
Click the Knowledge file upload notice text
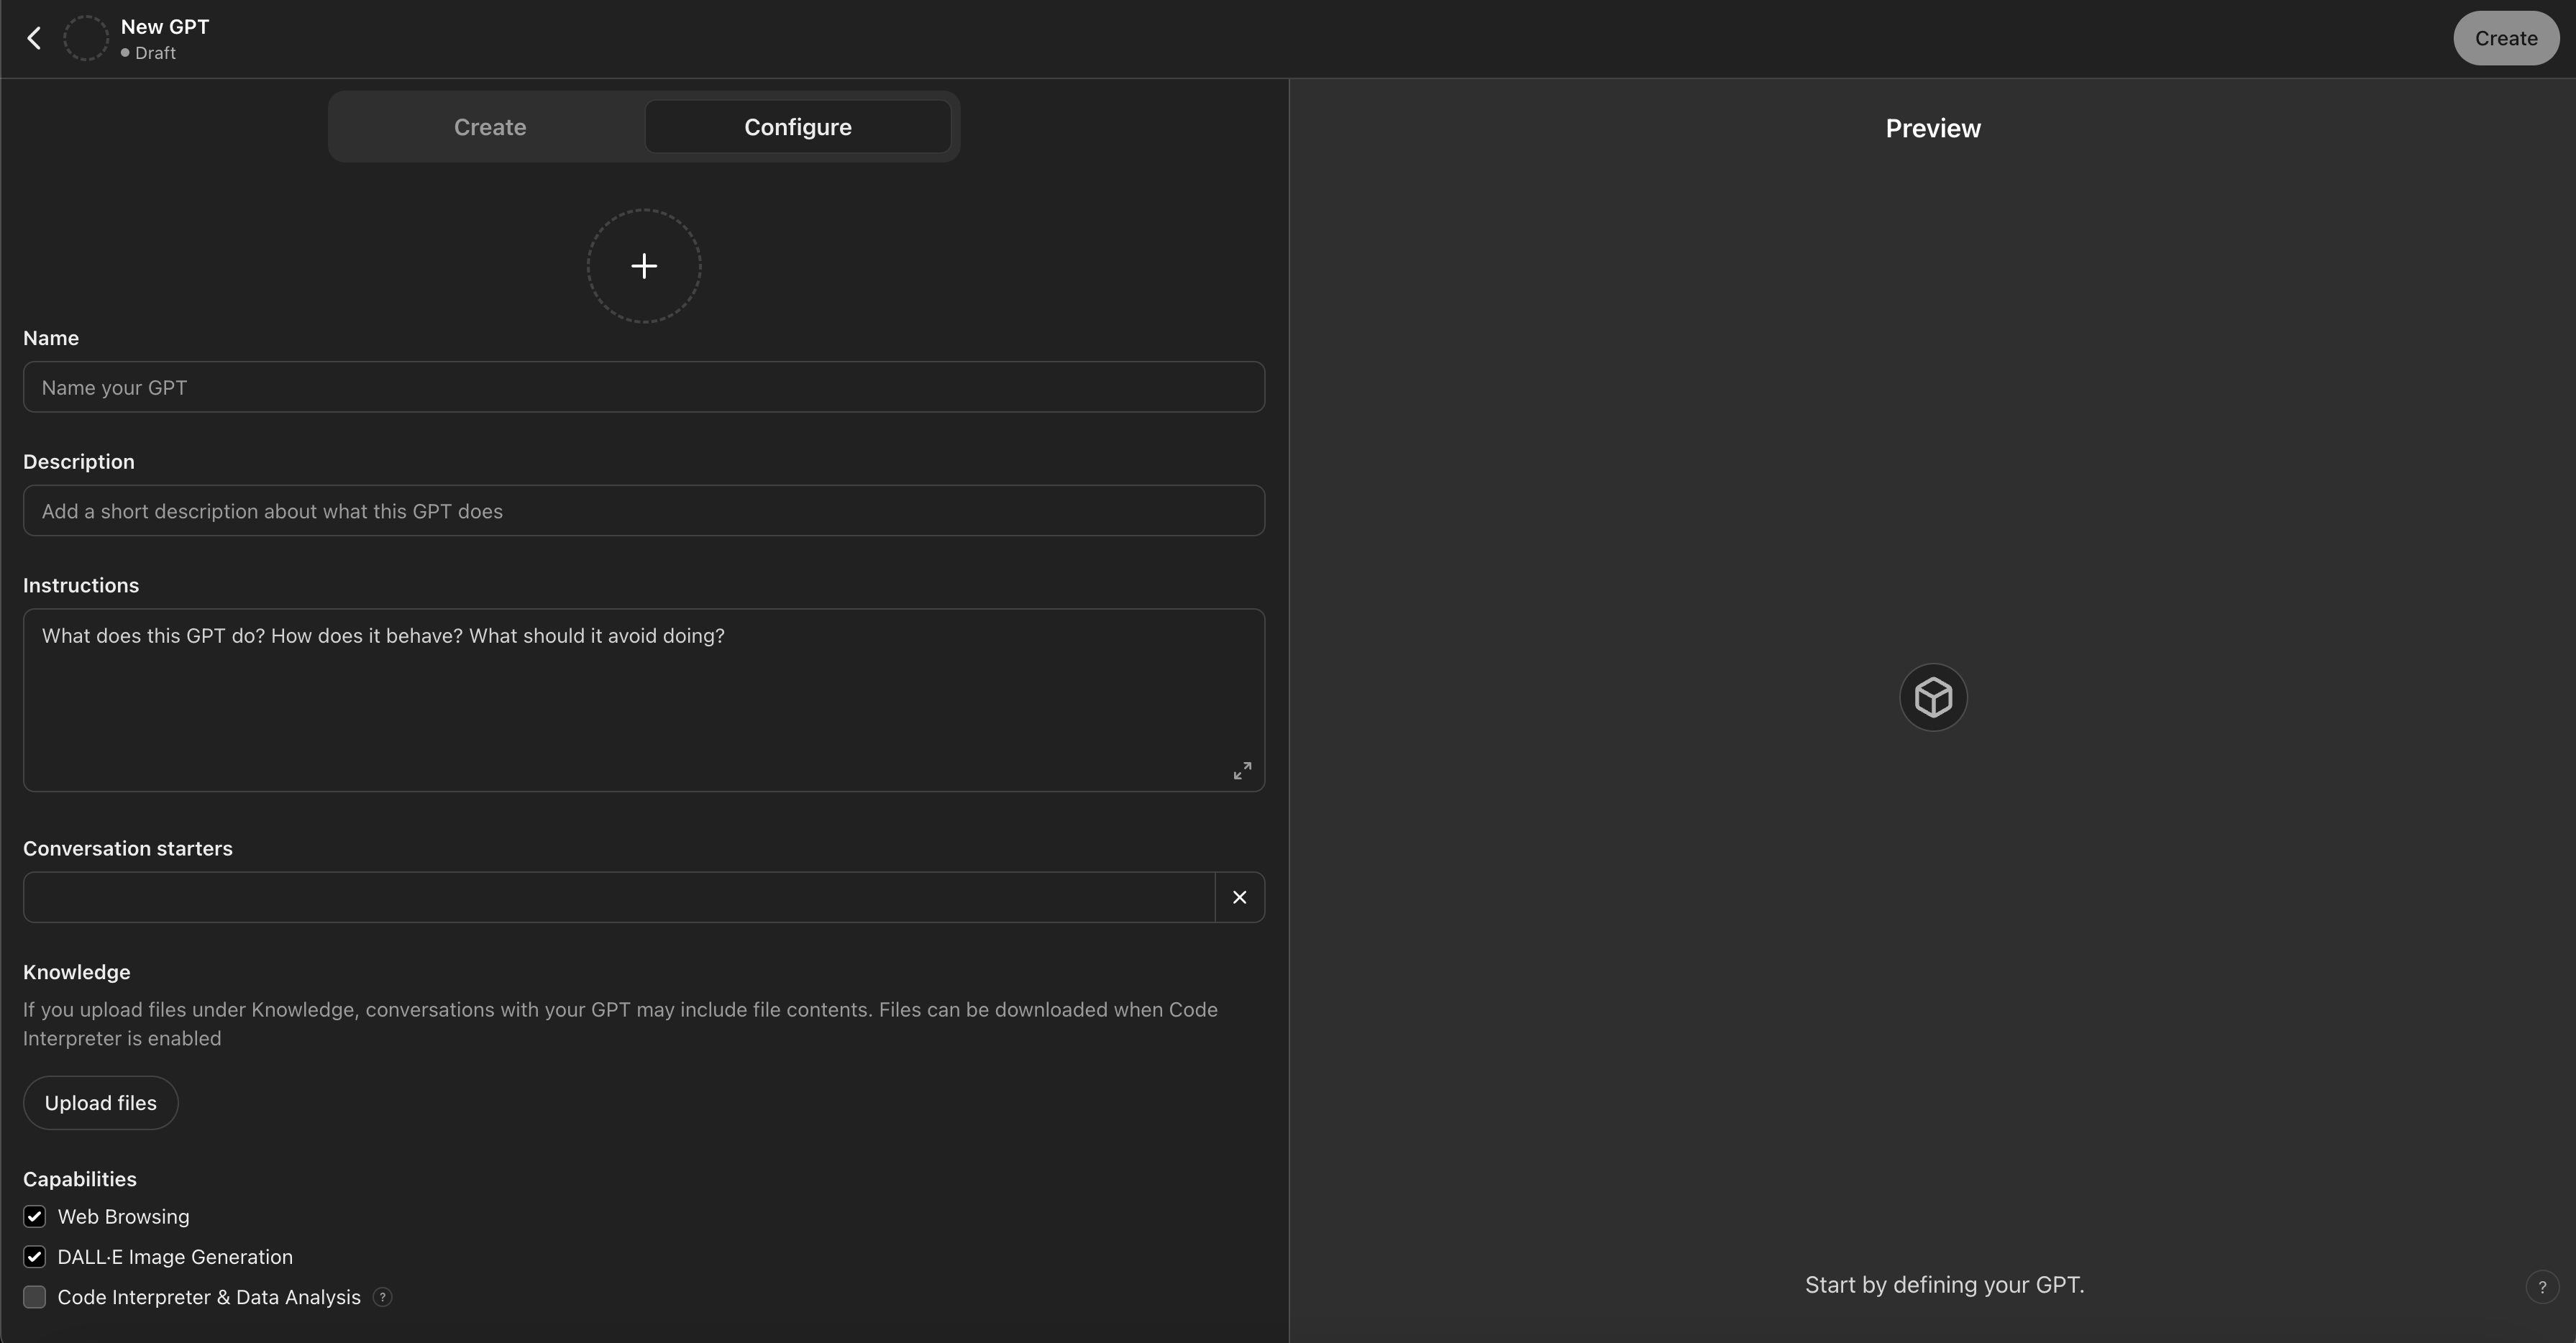620,1024
